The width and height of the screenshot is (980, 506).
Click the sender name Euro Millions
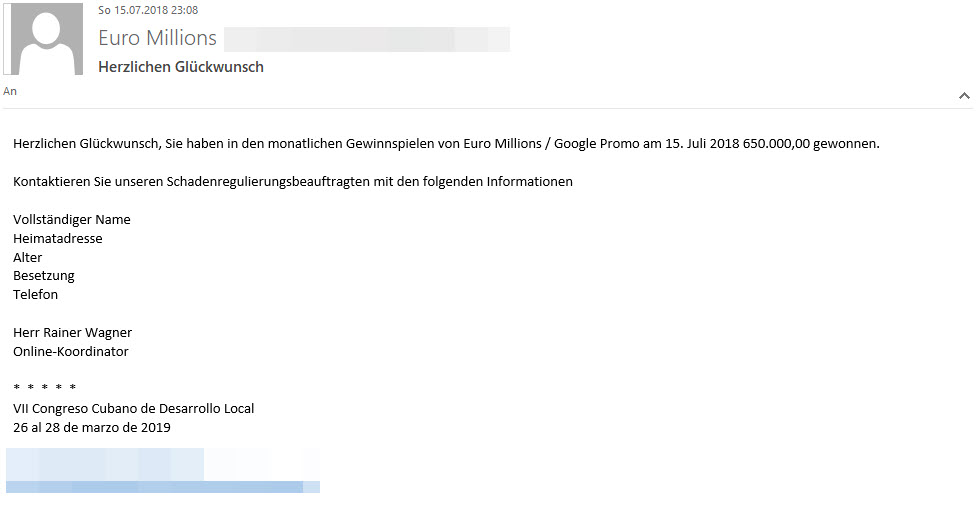(x=157, y=39)
